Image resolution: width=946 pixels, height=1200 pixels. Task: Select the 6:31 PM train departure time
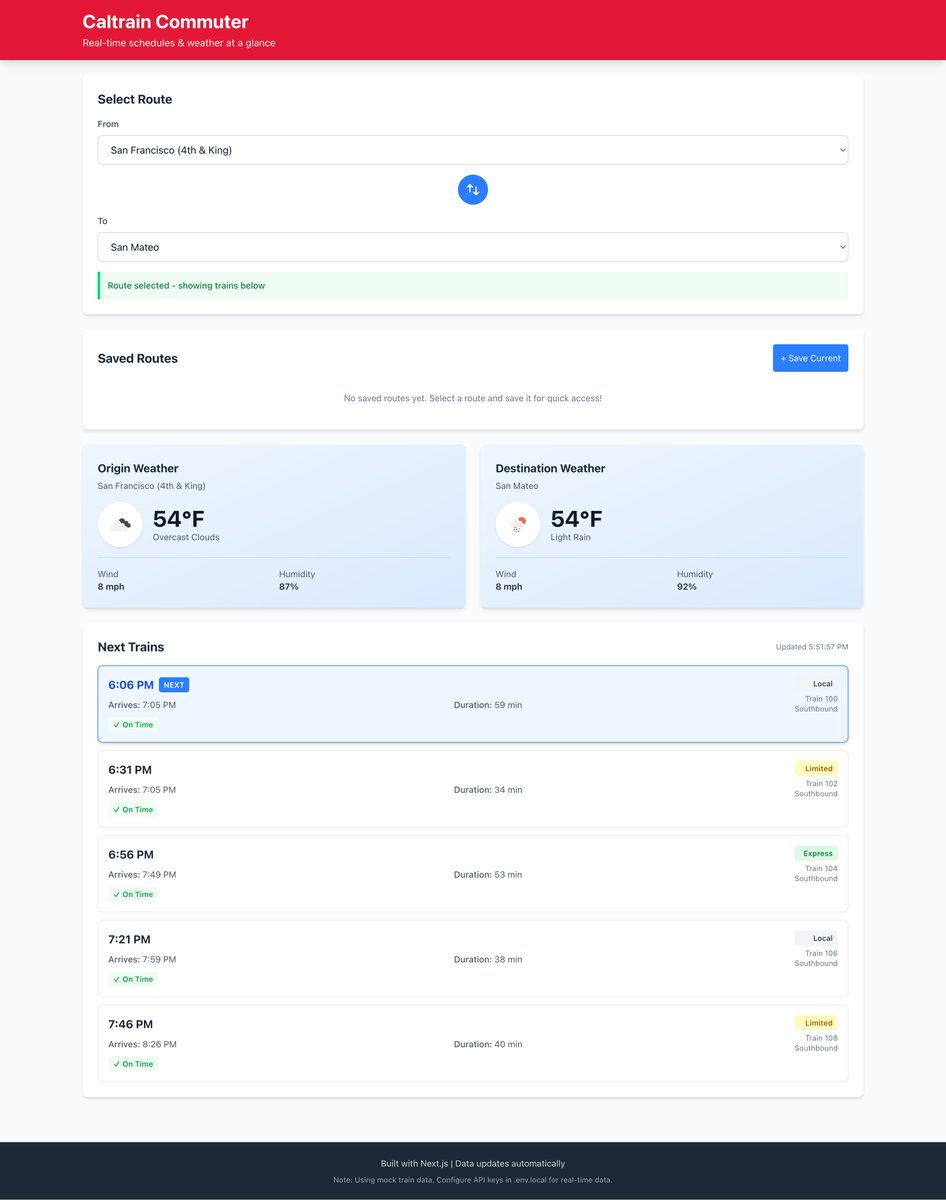(130, 770)
